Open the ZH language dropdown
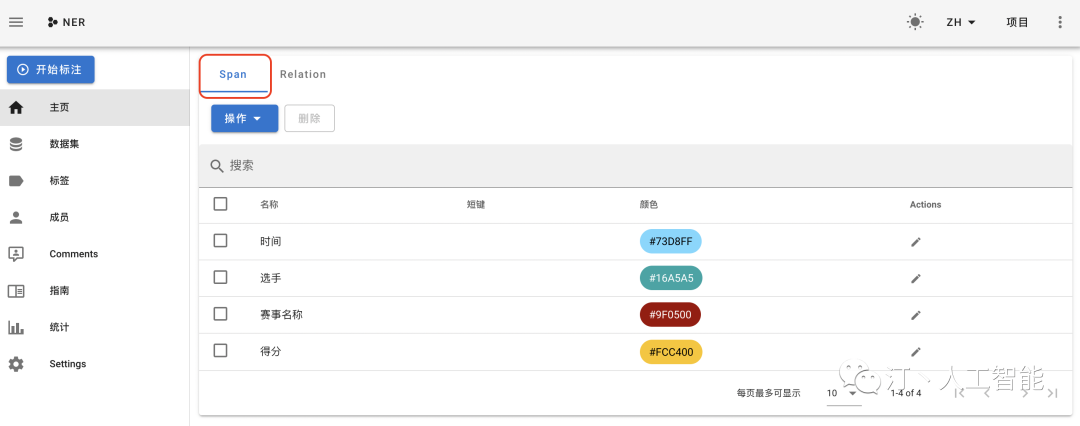 click(x=961, y=22)
